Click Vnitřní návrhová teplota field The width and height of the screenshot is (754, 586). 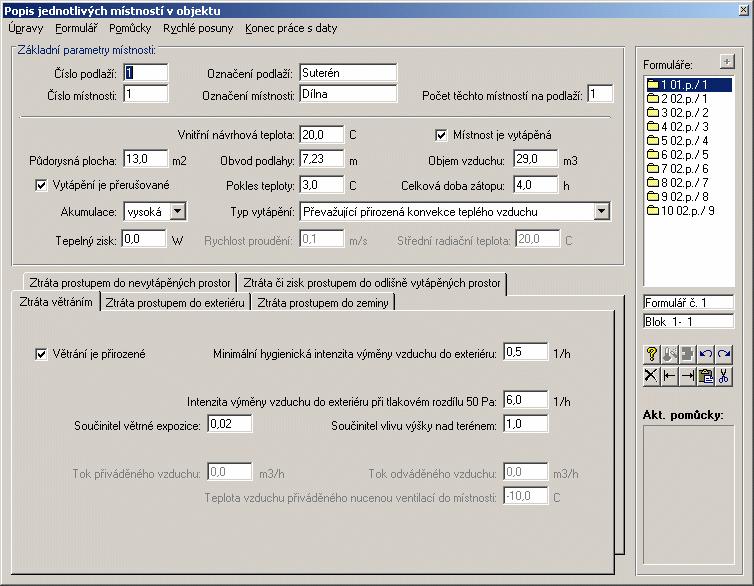click(322, 135)
